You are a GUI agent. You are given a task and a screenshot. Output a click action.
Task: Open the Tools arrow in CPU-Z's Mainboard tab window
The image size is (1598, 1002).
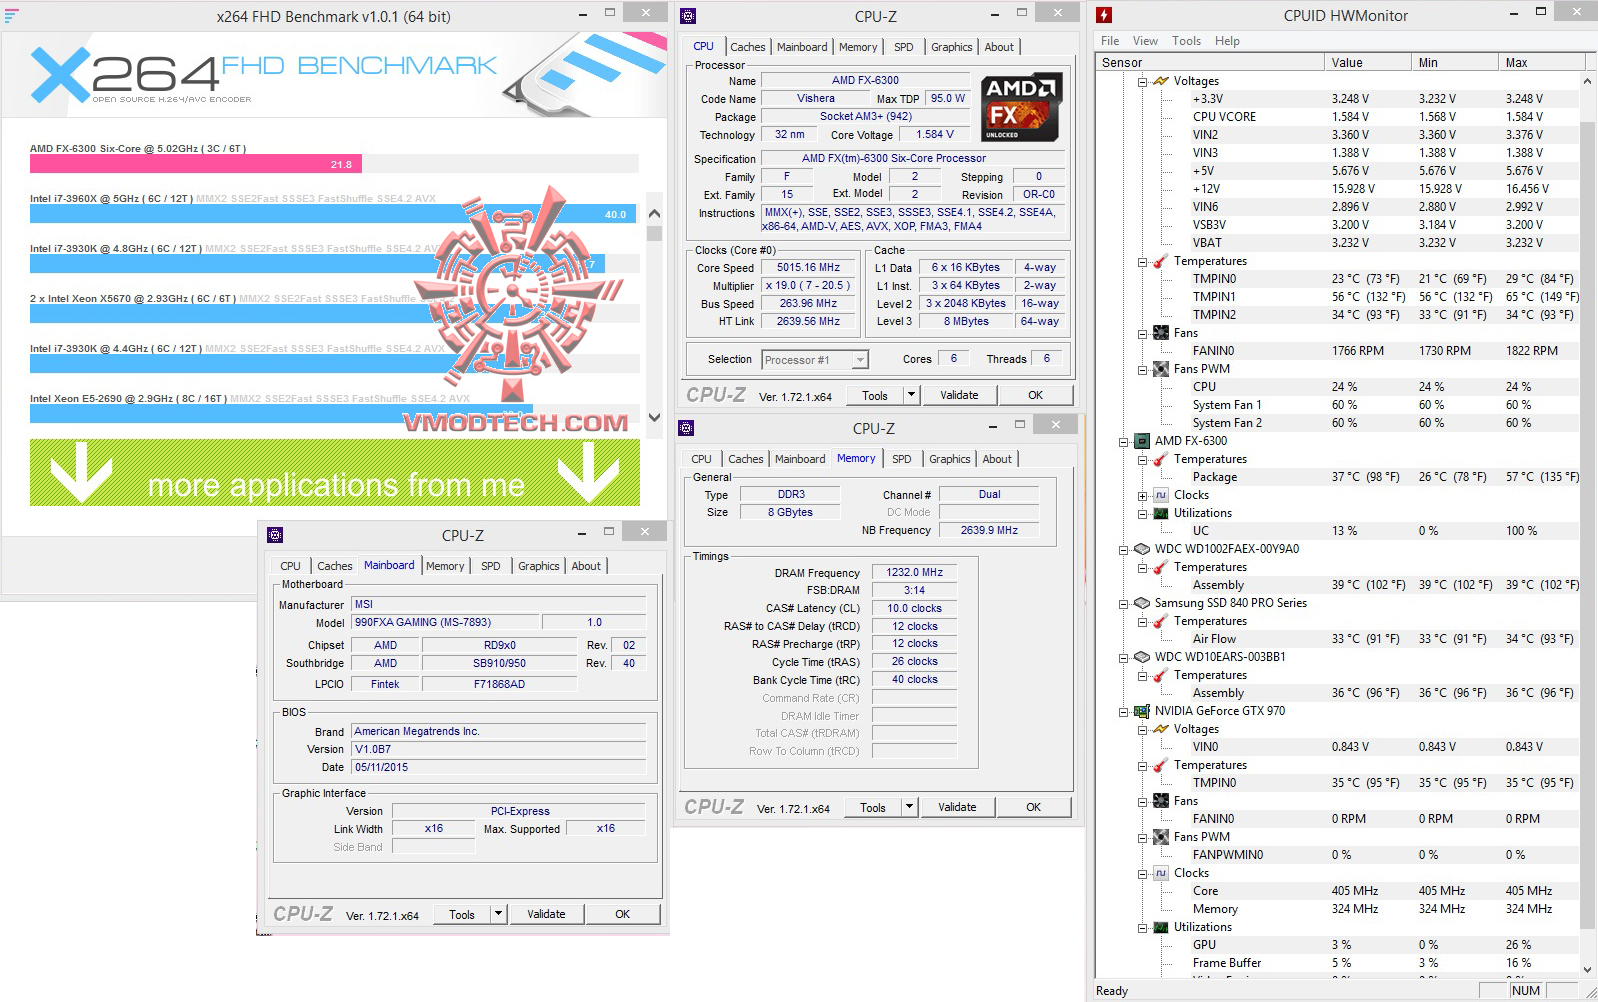coord(499,914)
